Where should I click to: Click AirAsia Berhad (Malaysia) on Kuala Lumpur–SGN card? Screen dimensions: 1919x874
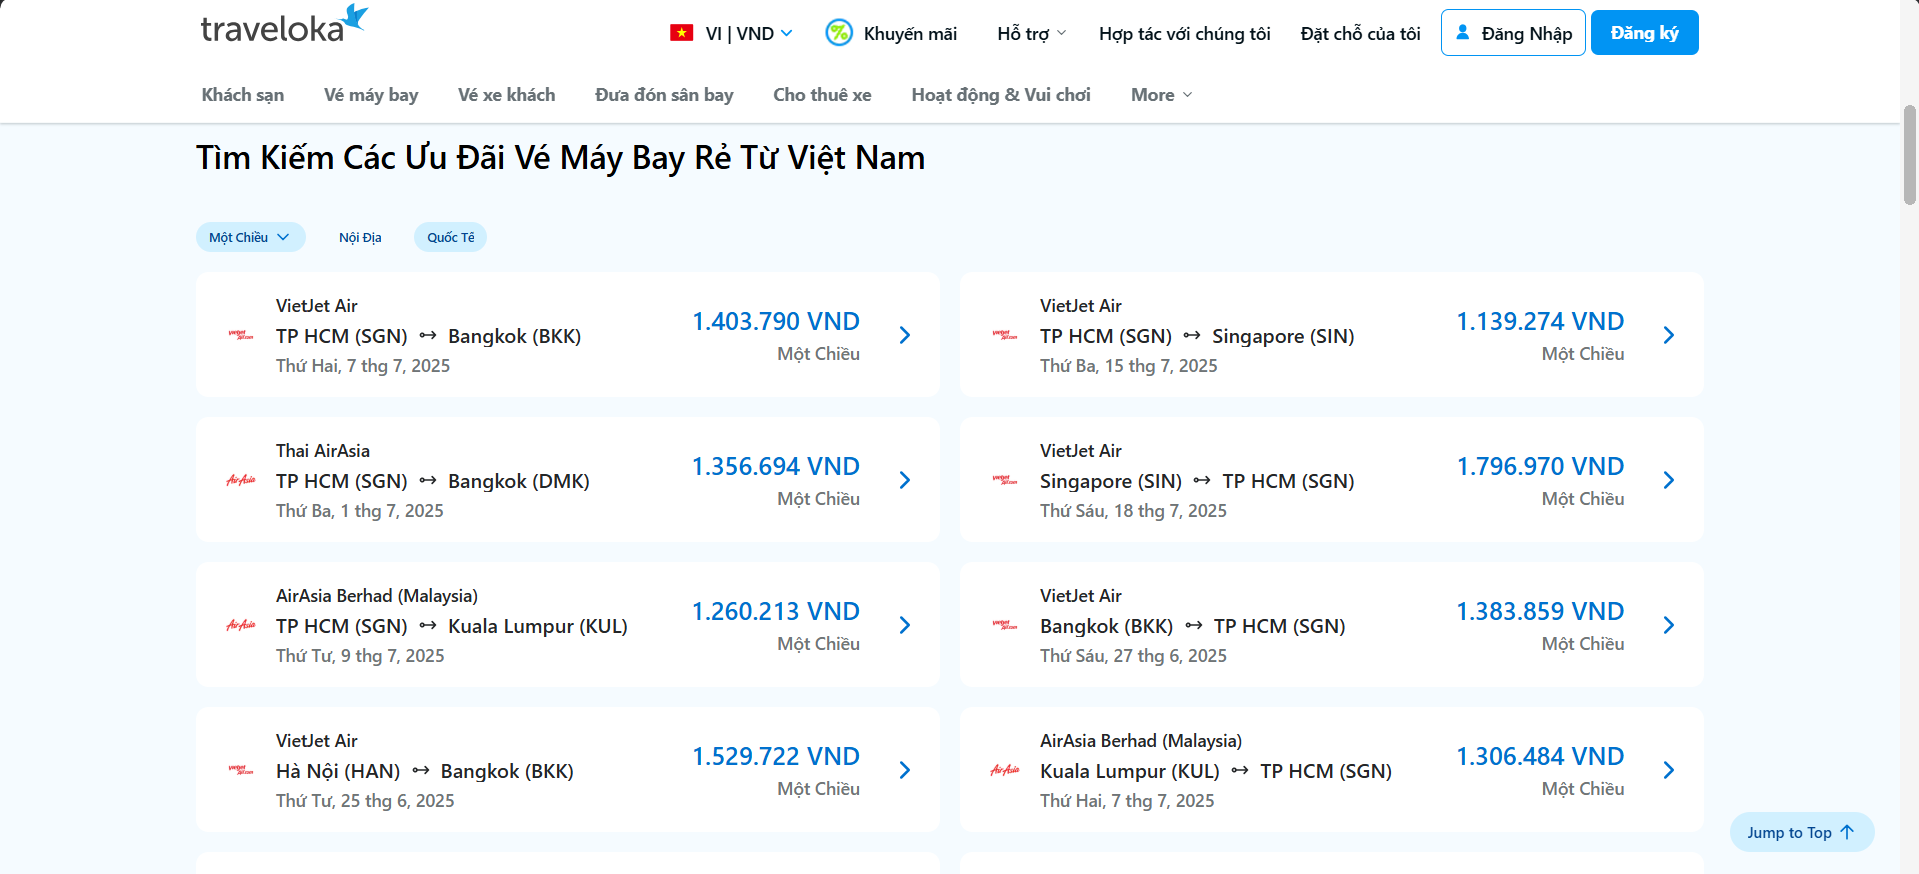point(1141,741)
